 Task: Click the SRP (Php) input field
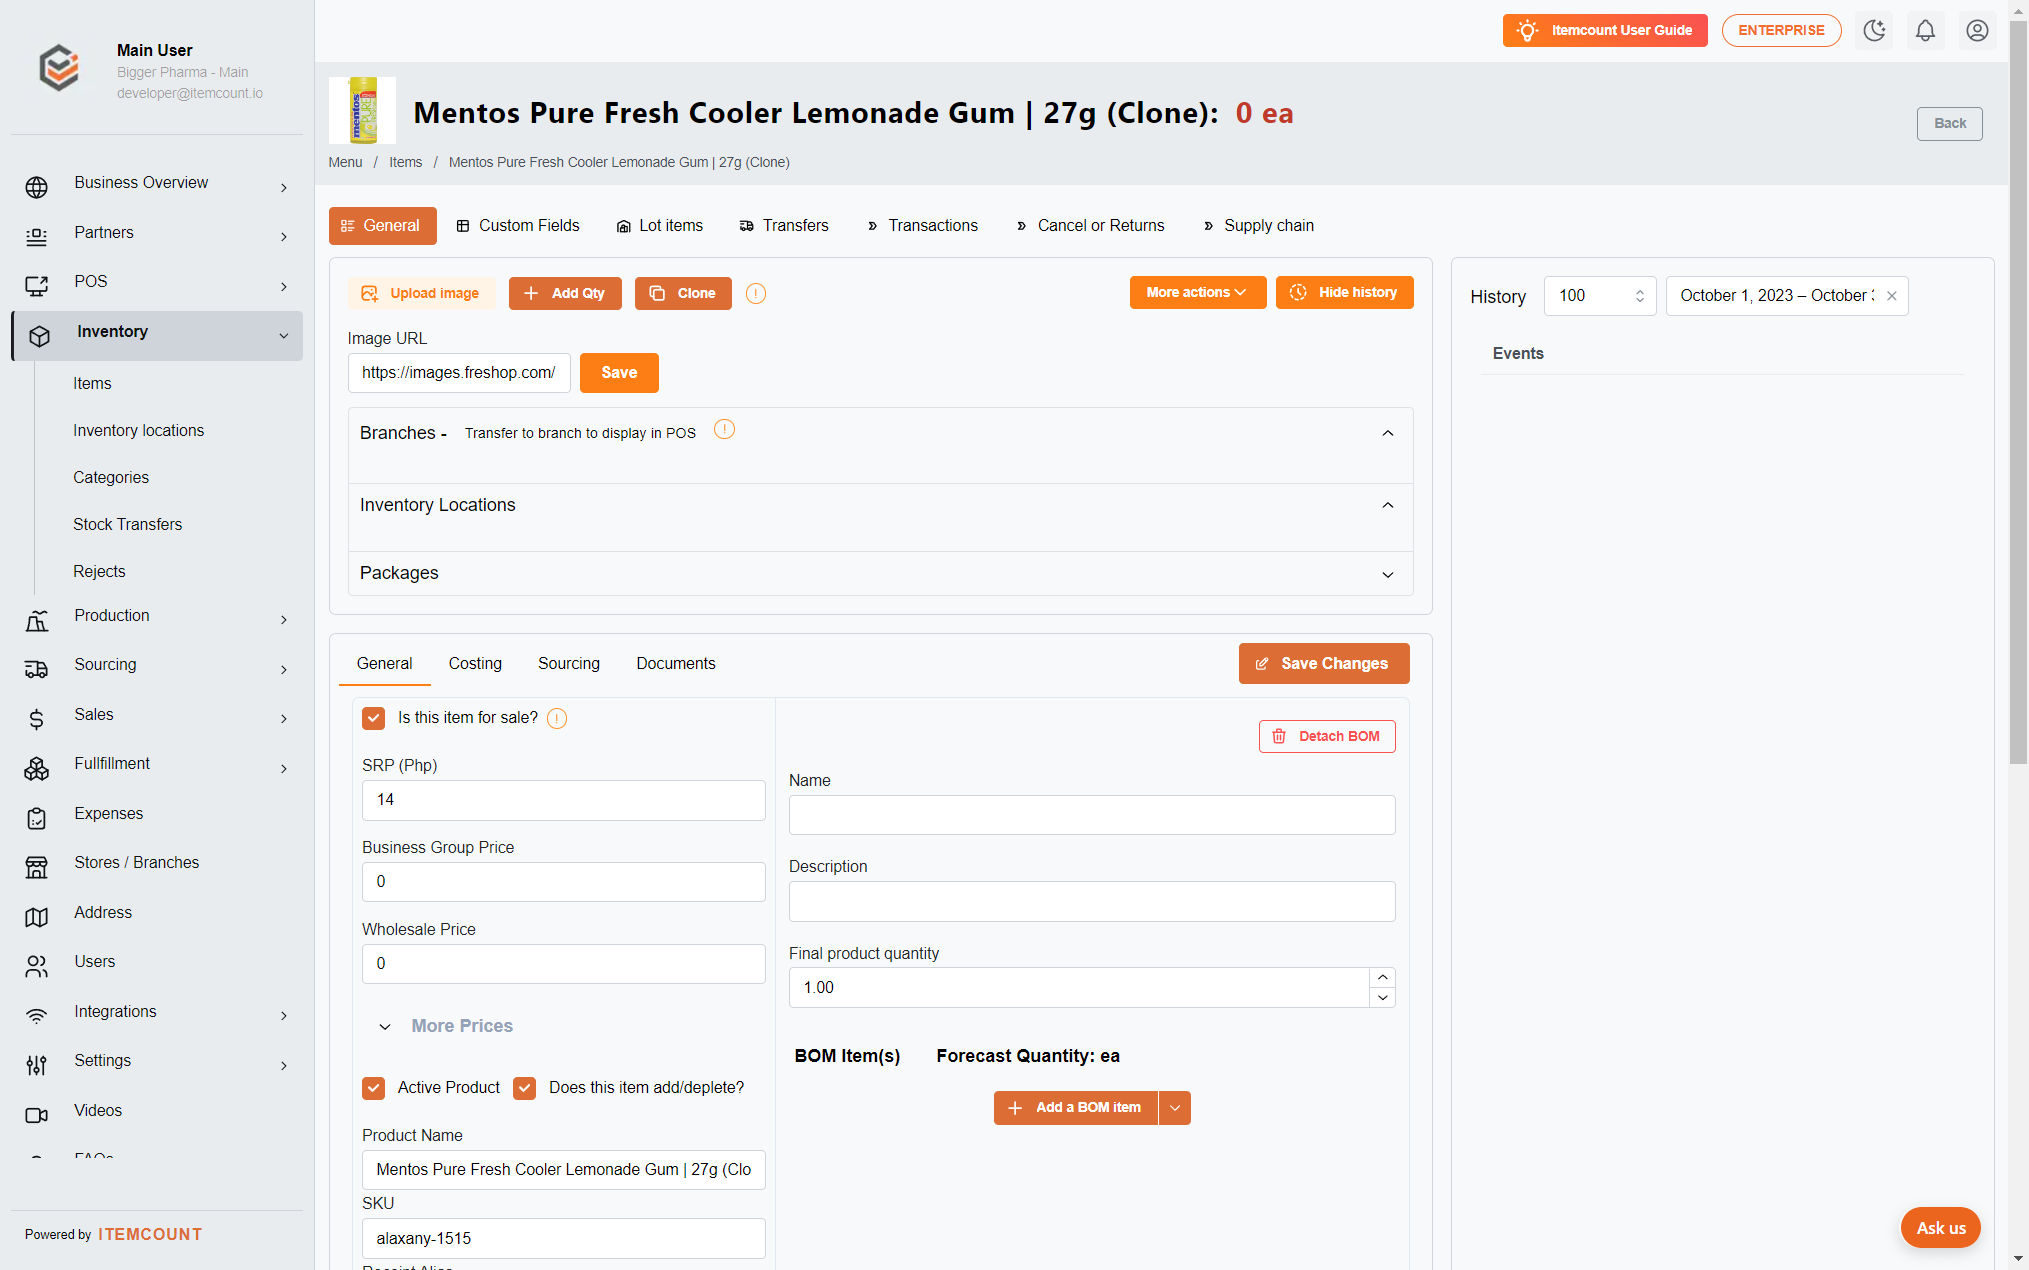point(564,800)
